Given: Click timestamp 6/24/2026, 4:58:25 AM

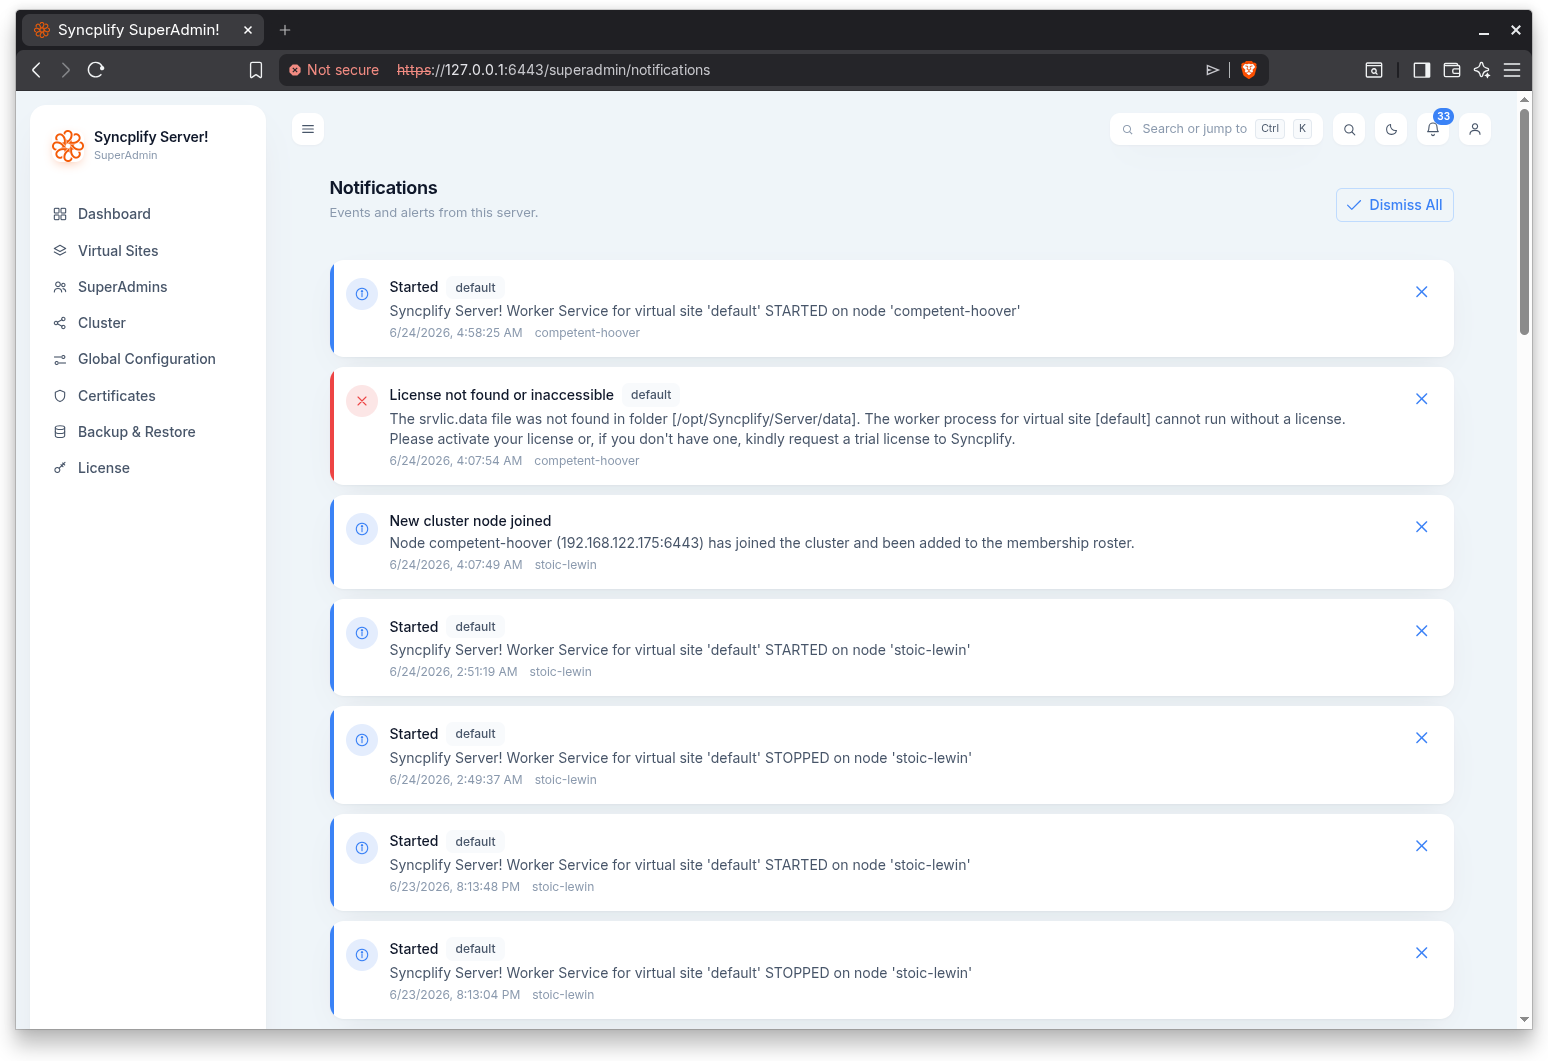Looking at the screenshot, I should pyautogui.click(x=456, y=333).
